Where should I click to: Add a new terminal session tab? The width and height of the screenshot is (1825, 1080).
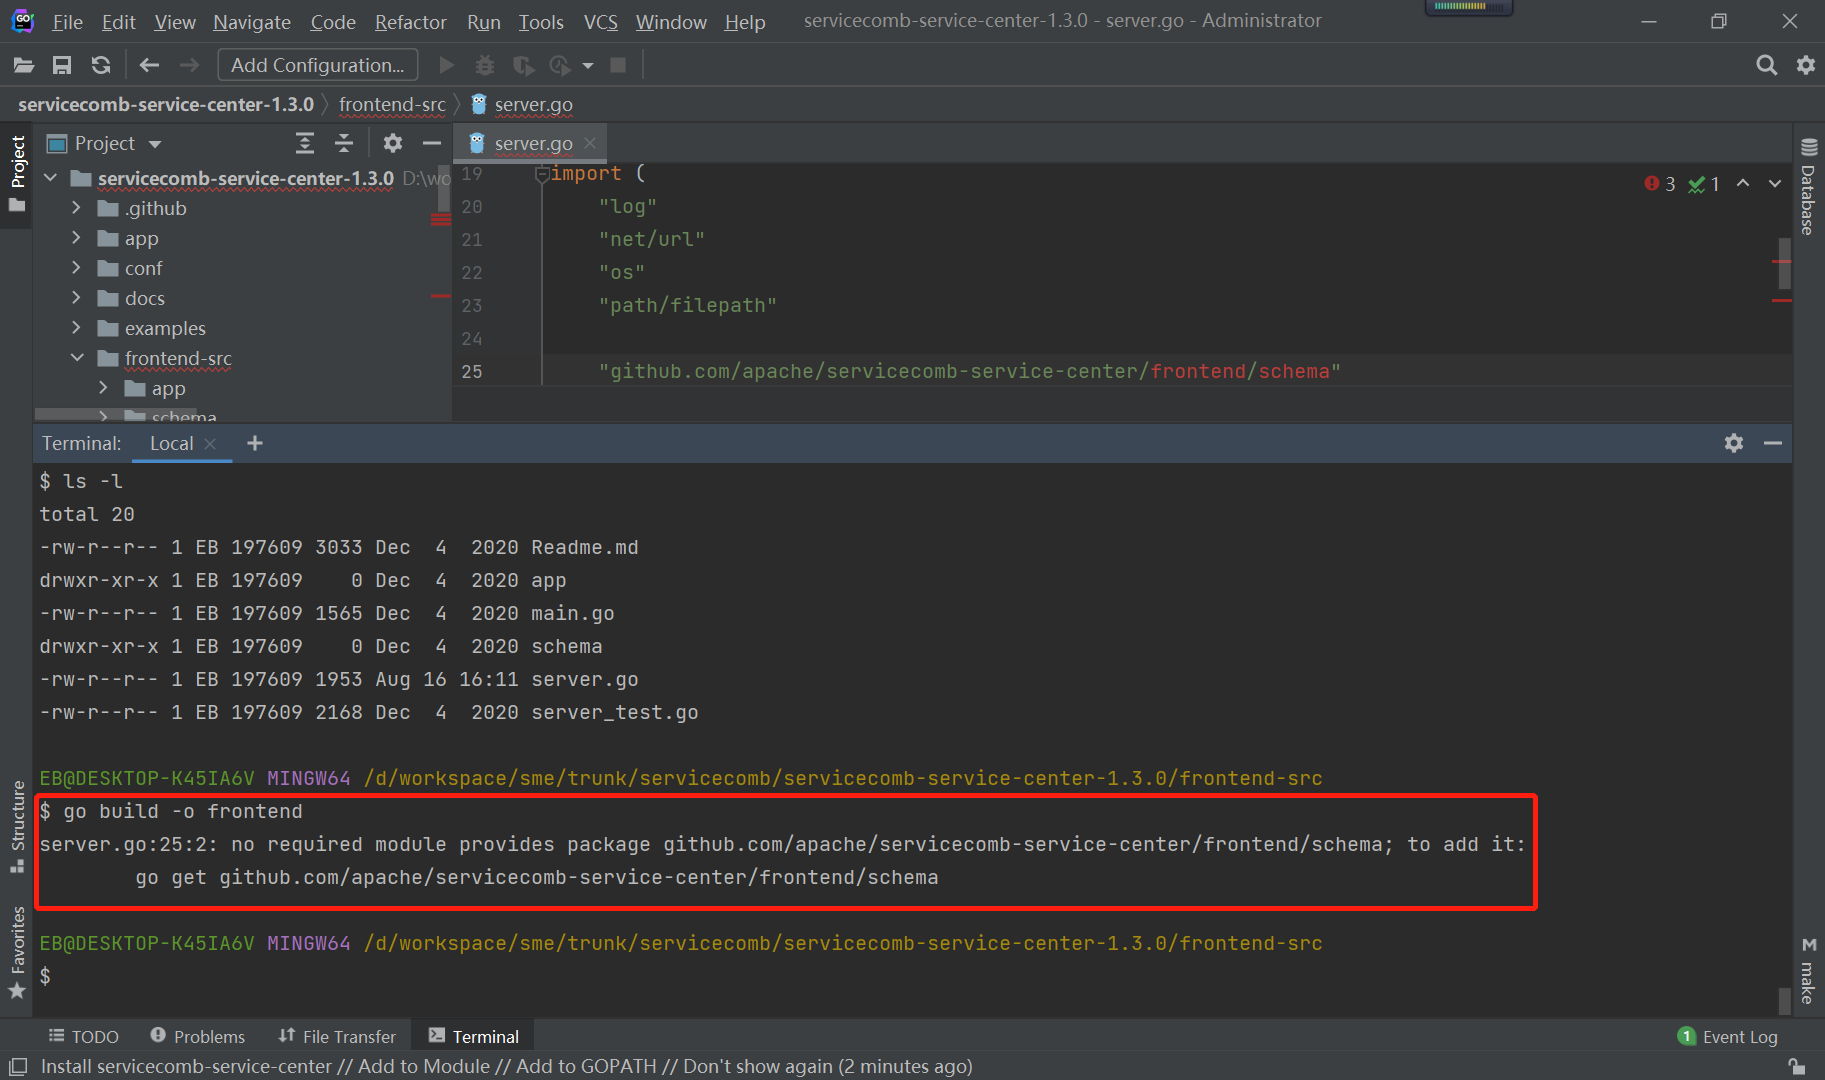tap(255, 443)
